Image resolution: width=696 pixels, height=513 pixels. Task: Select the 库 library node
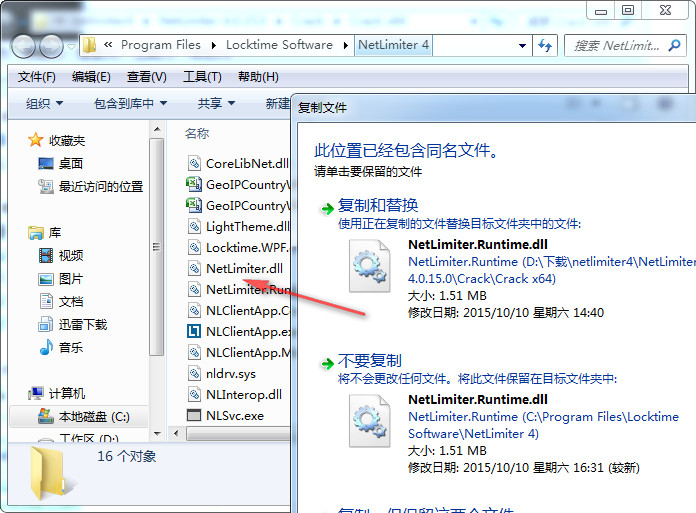point(44,233)
